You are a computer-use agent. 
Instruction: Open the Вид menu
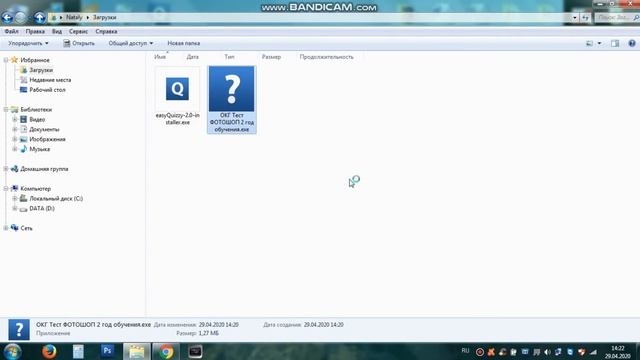pos(57,31)
